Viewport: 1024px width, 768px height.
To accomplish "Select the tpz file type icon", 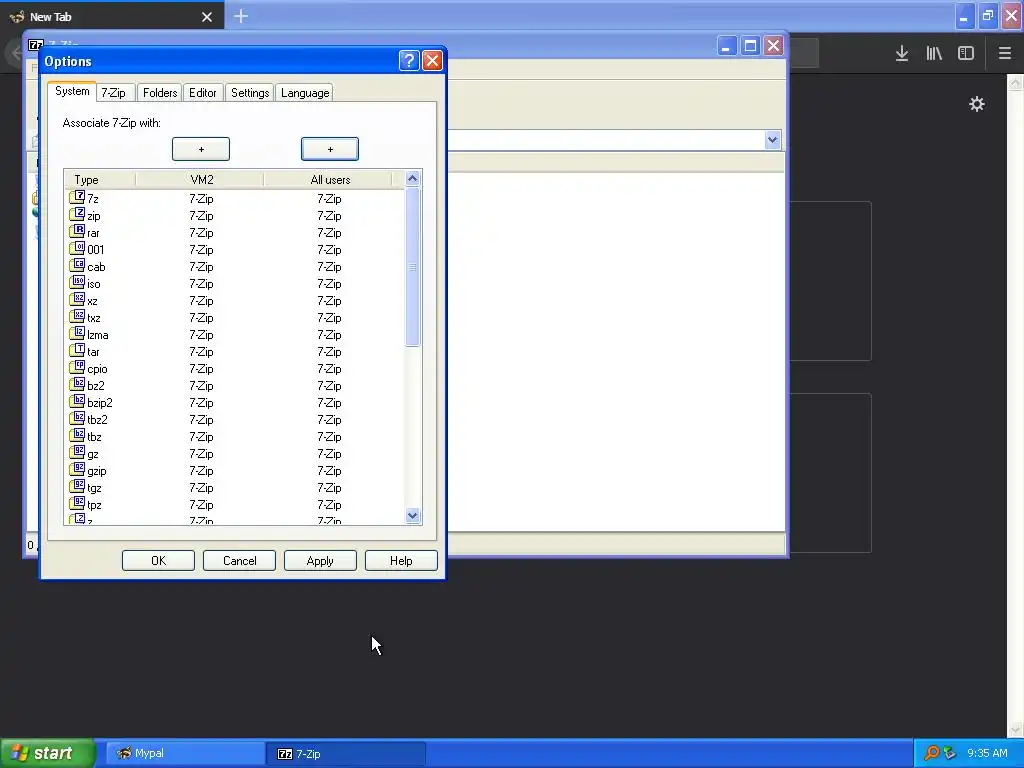I will pyautogui.click(x=77, y=502).
